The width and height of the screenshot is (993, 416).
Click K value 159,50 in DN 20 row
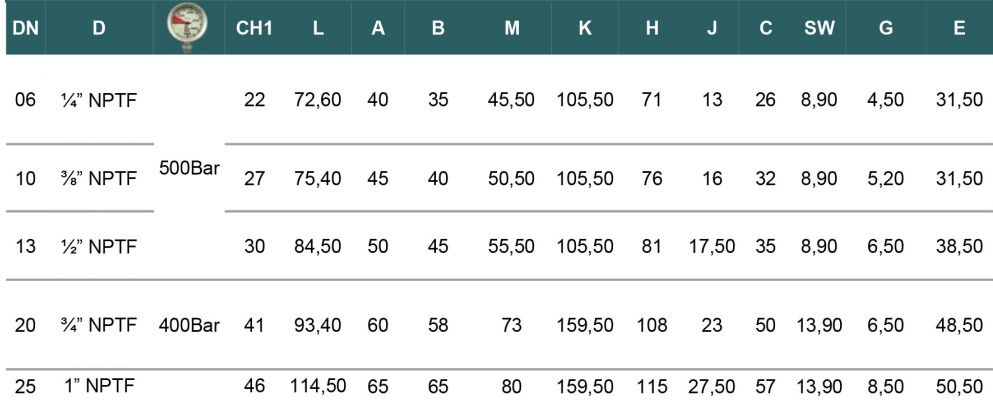(x=585, y=325)
